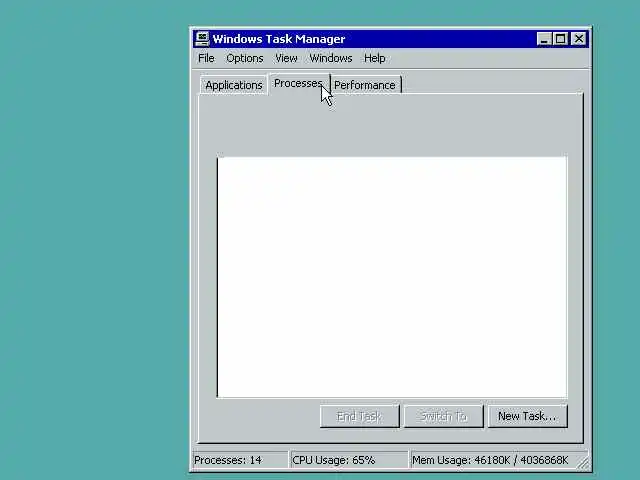
Task: Click the Processes: 14 status text
Action: click(x=228, y=460)
